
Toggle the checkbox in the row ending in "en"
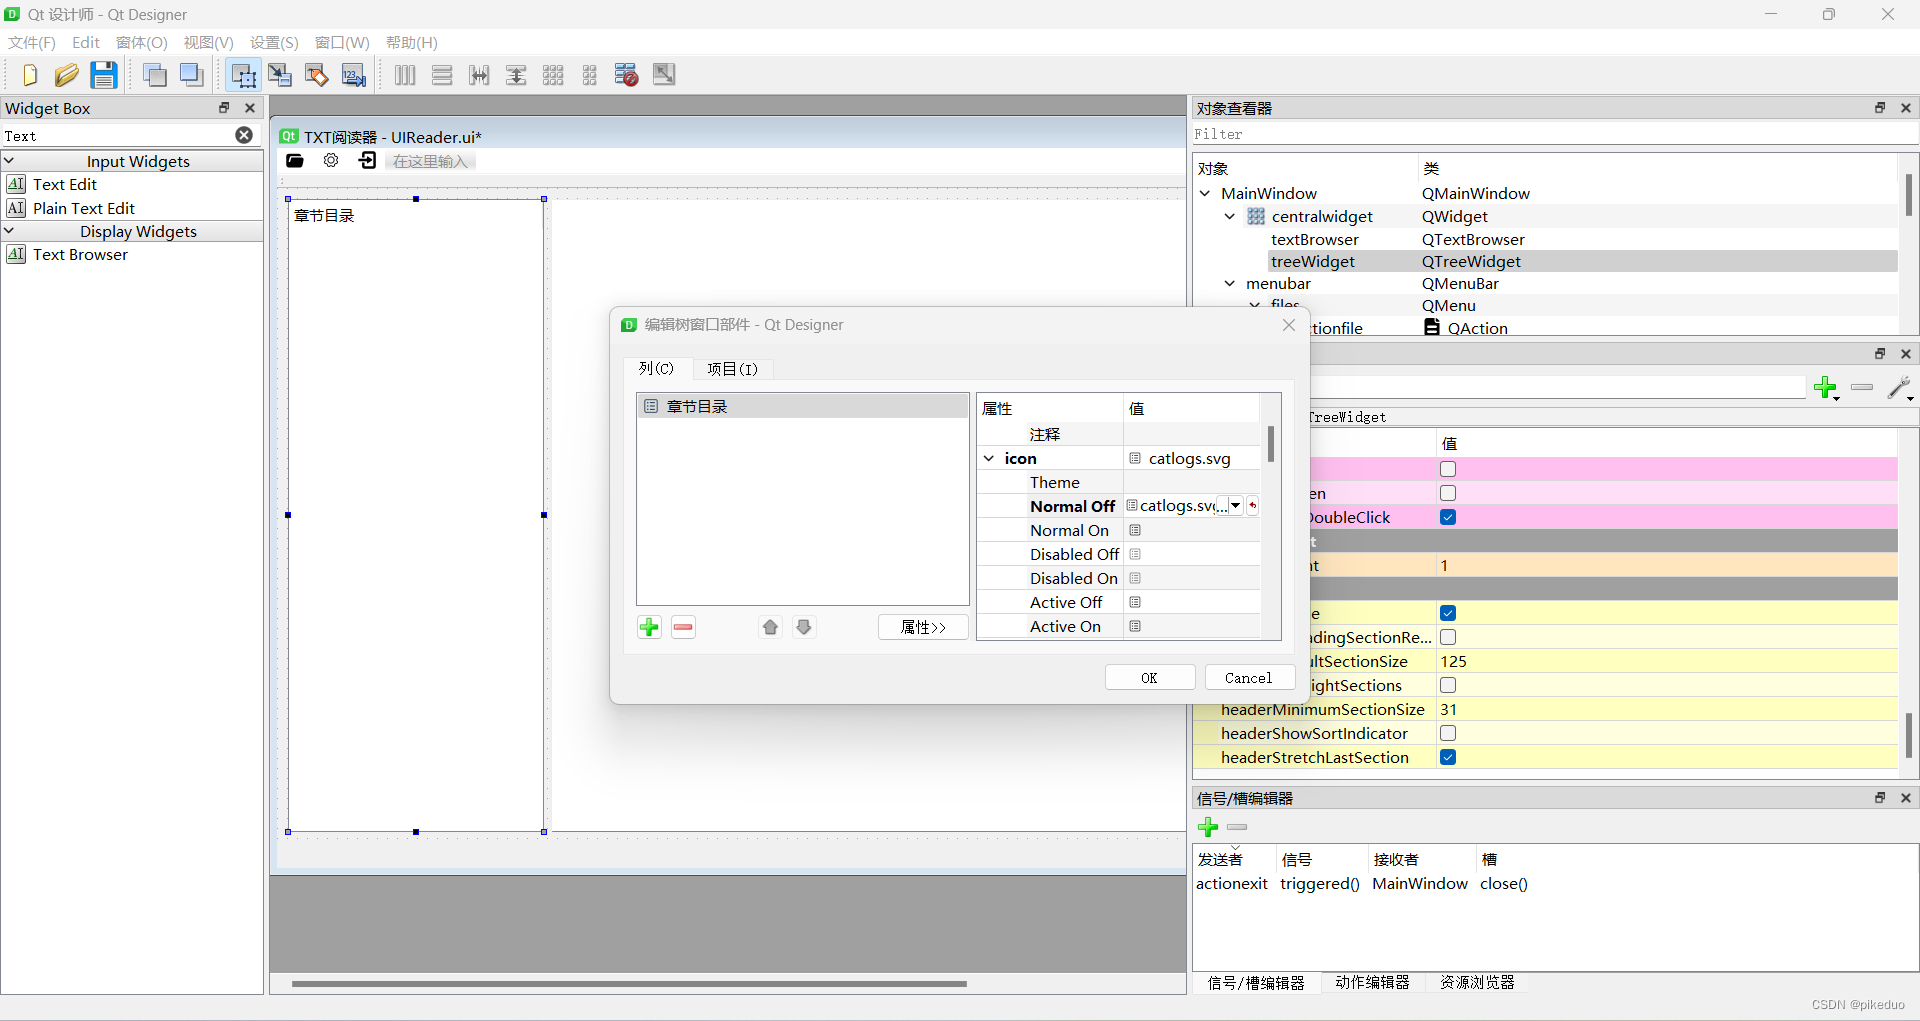tap(1448, 493)
